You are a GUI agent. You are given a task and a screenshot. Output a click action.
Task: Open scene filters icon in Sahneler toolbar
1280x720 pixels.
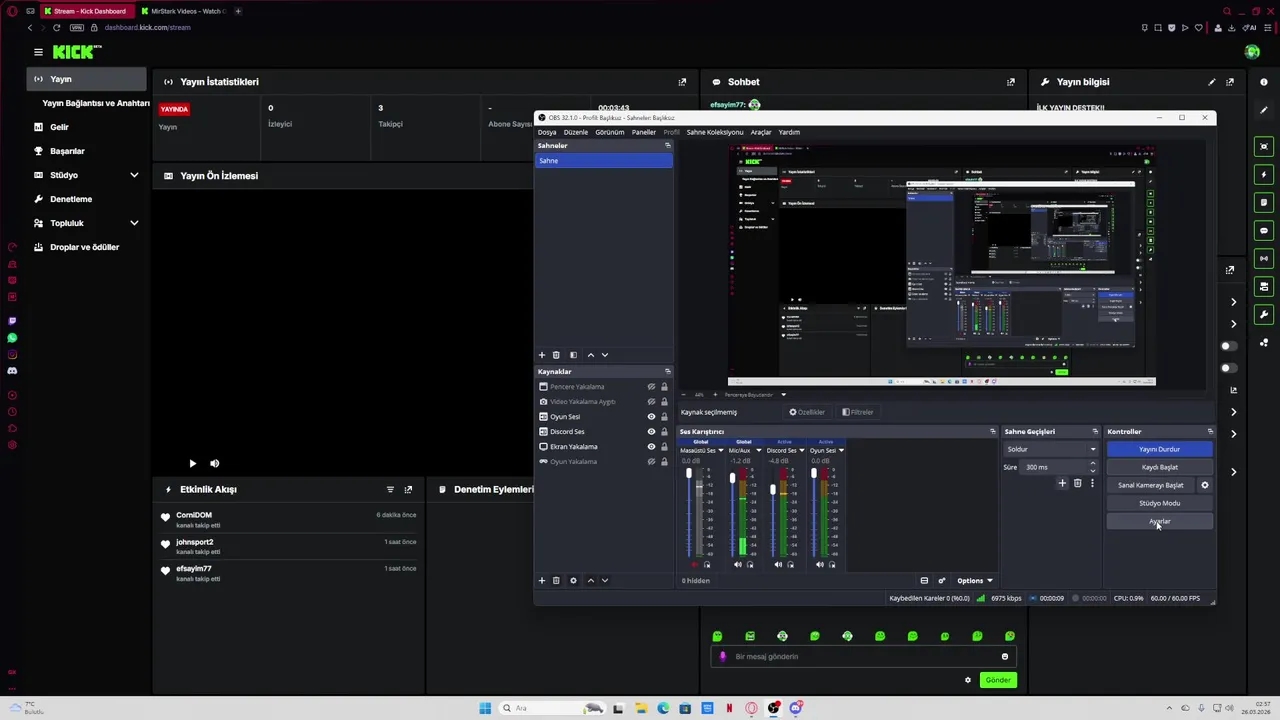(573, 355)
